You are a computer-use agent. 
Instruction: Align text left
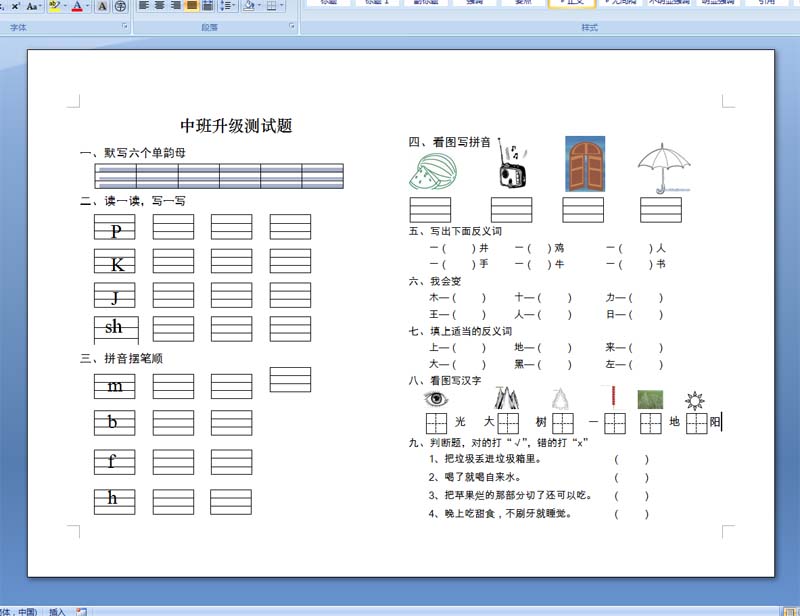click(x=144, y=5)
